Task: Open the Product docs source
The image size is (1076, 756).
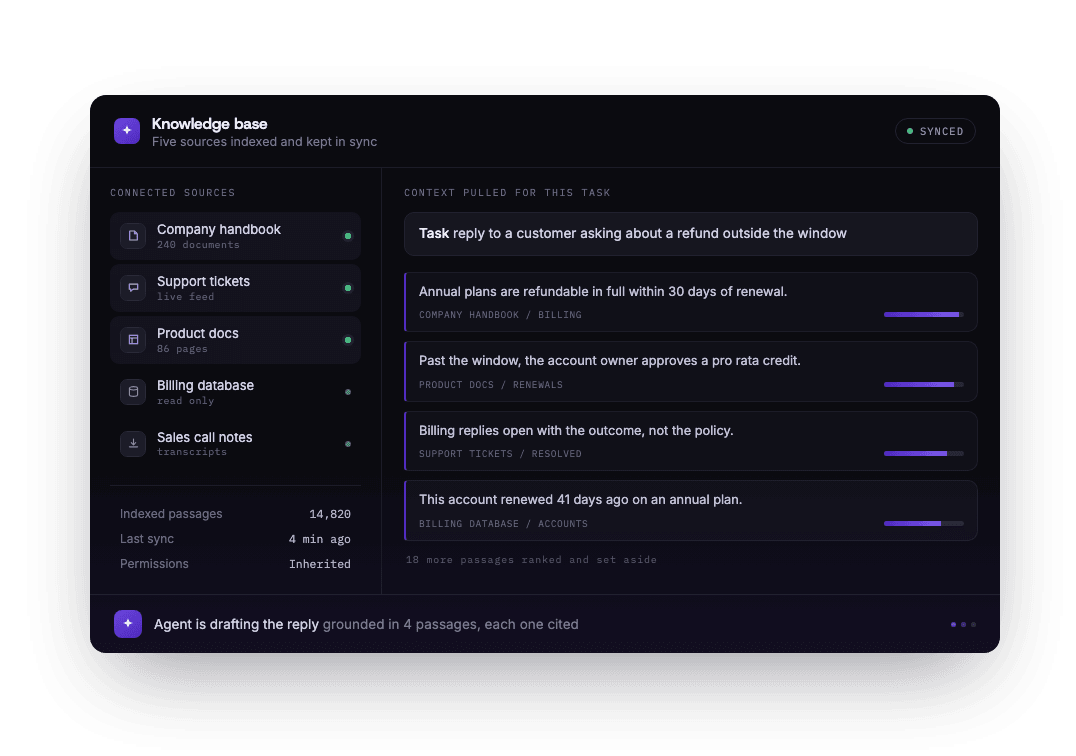Action: [235, 340]
